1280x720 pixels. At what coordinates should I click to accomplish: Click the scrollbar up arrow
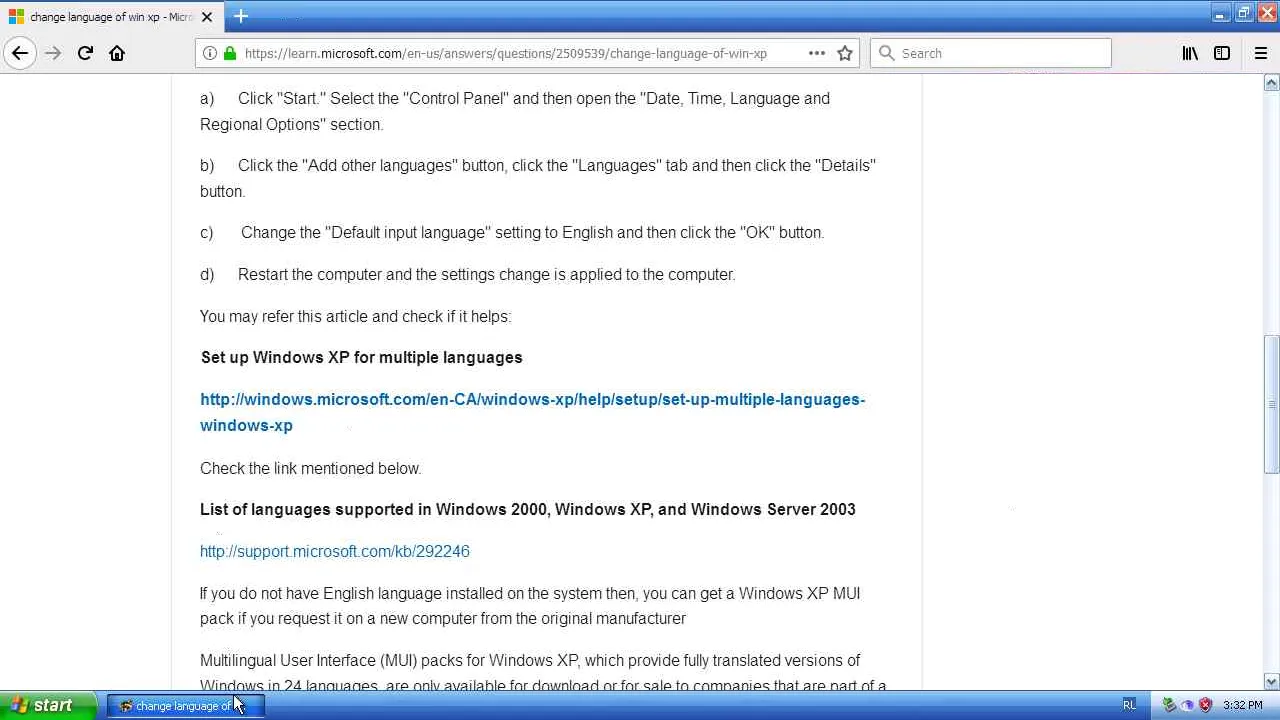click(x=1271, y=83)
